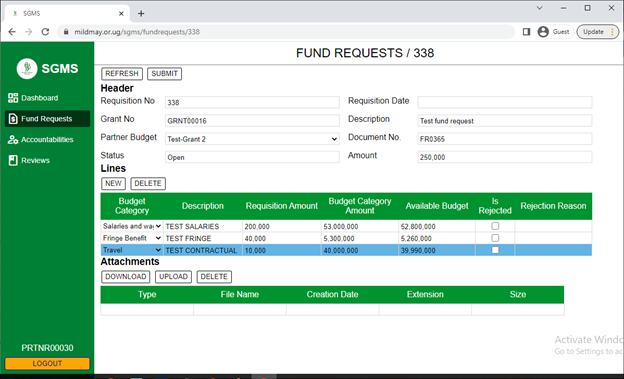Click the Dashboard grid icon
Image resolution: width=624 pixels, height=379 pixels.
(13, 98)
